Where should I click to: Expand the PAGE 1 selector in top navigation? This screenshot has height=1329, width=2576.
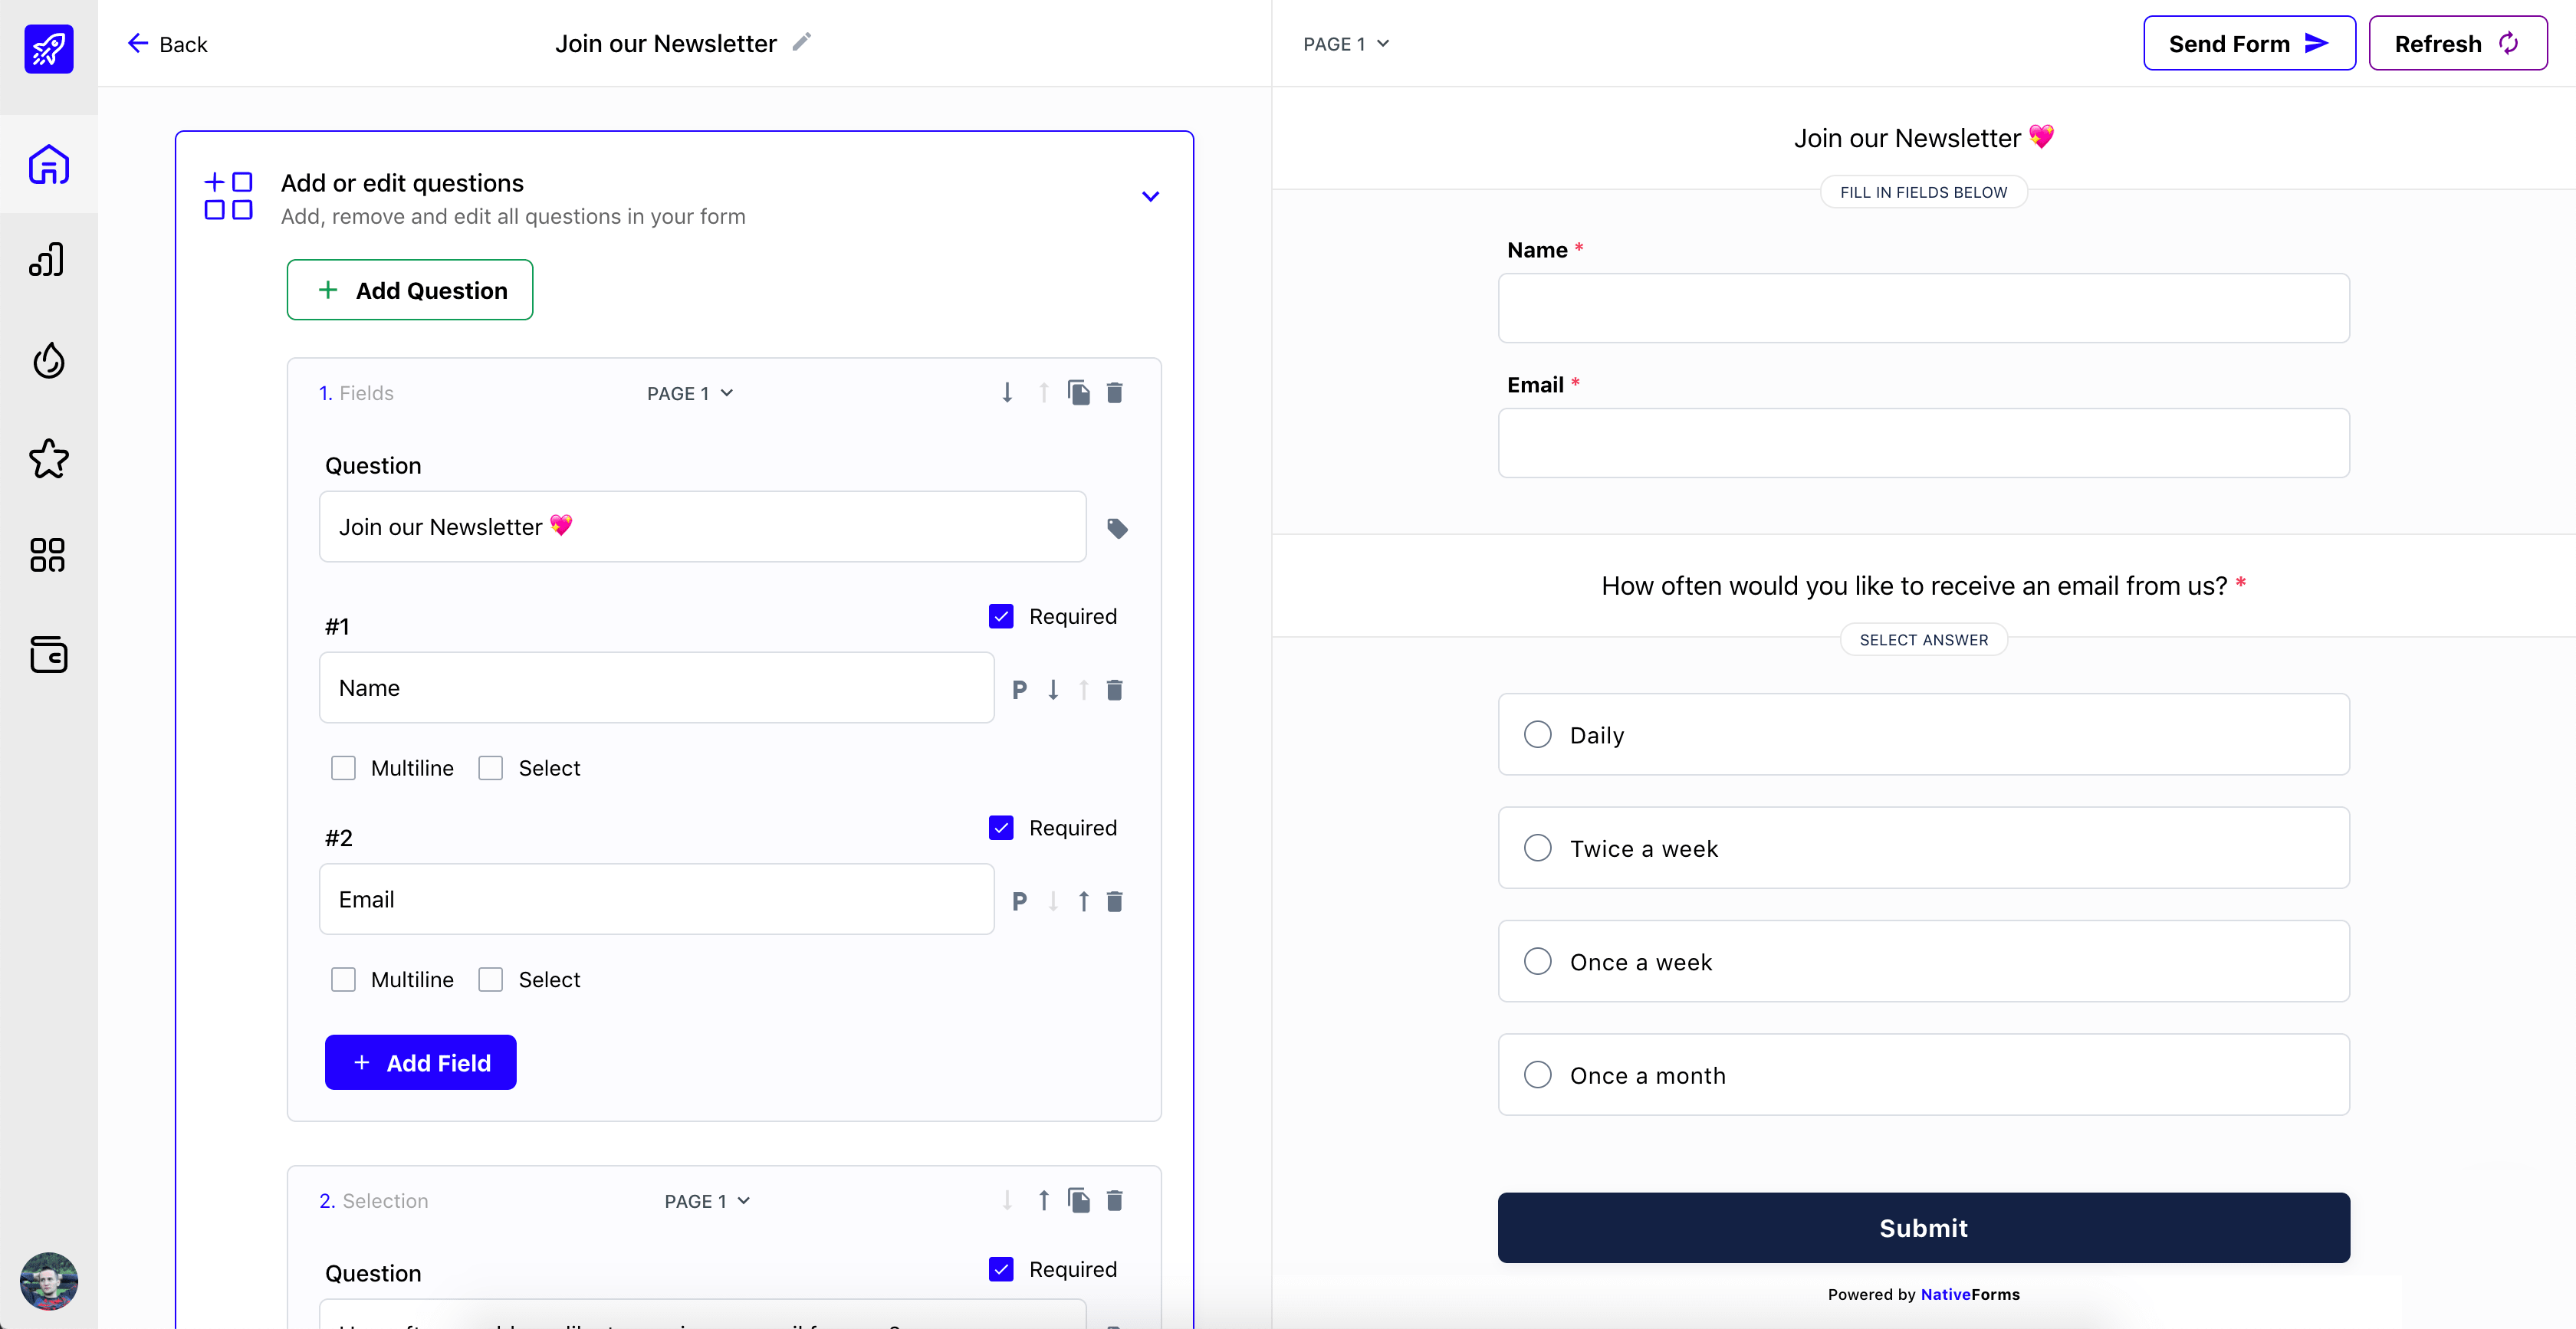point(1345,42)
